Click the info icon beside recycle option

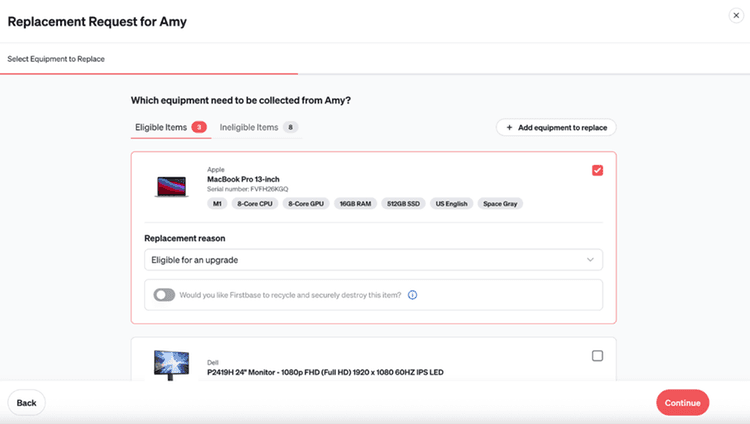click(412, 295)
